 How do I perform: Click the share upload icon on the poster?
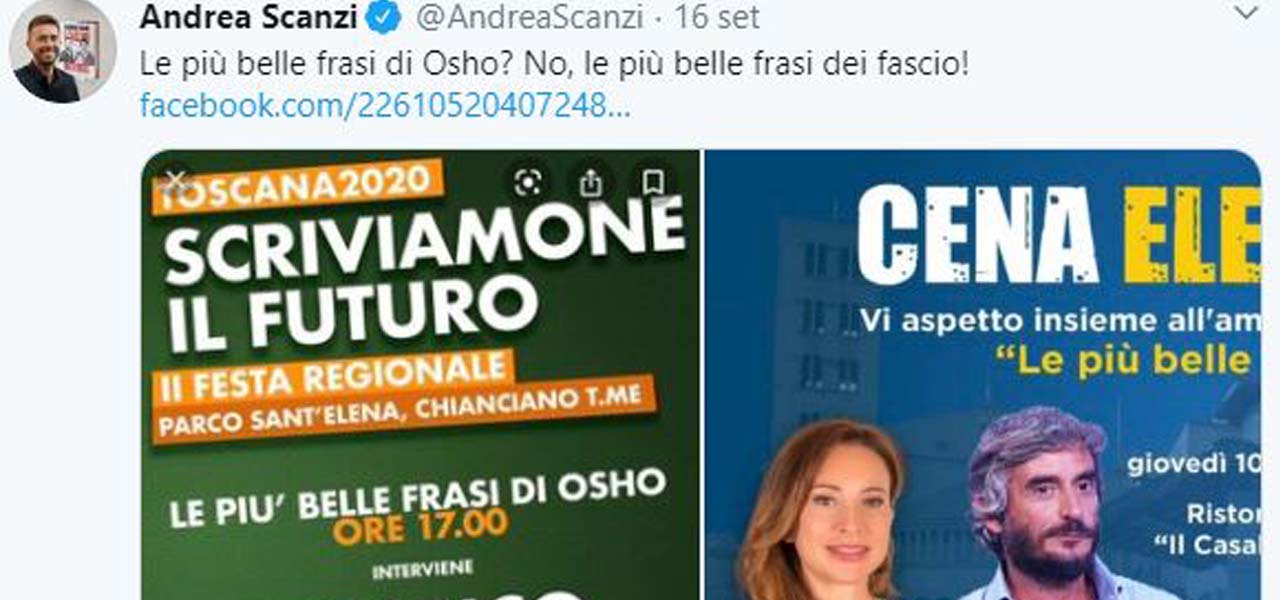591,182
